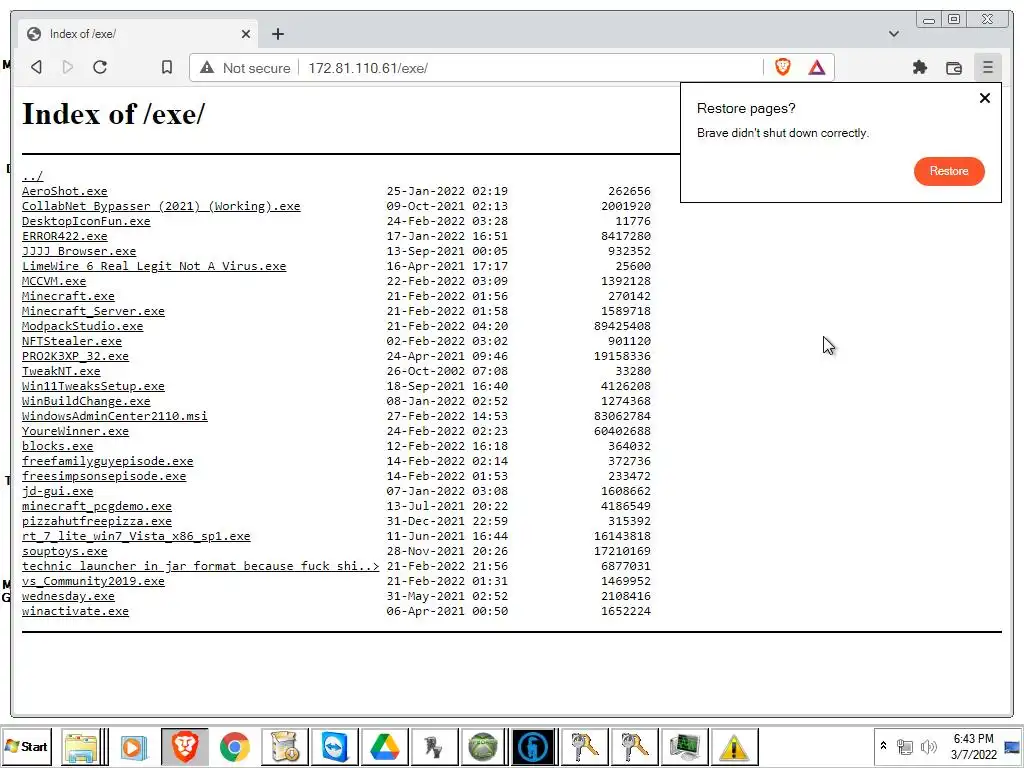This screenshot has width=1024, height=768.
Task: Go back to the previous page
Action: pyautogui.click(x=37, y=67)
